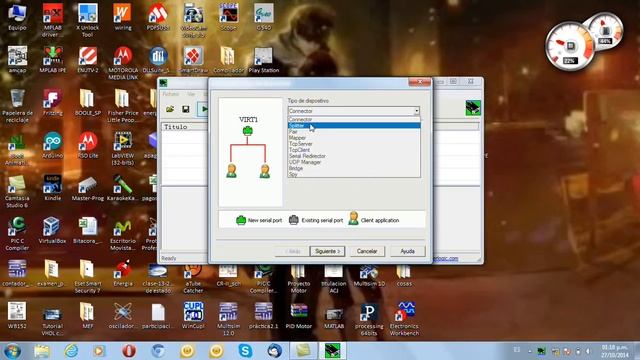This screenshot has width=640, height=360.
Task: Open the X Unlock Tool shortcut
Action: (87, 20)
